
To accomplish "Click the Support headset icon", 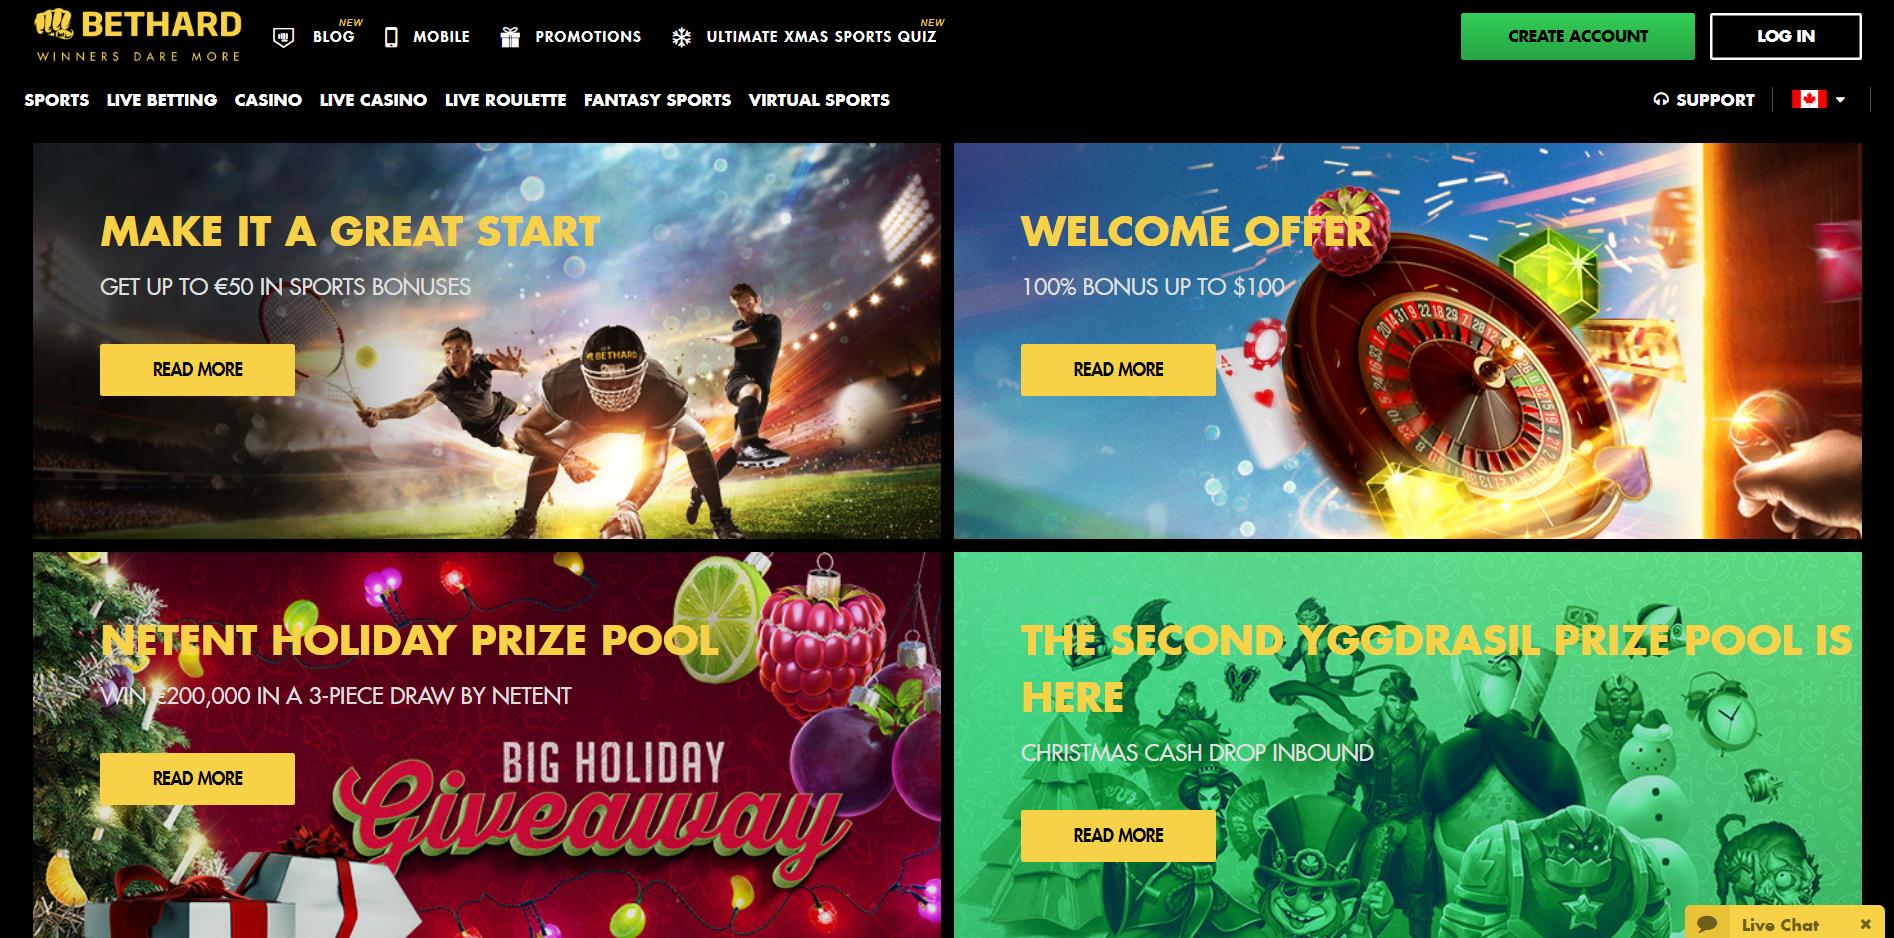I will pyautogui.click(x=1661, y=99).
